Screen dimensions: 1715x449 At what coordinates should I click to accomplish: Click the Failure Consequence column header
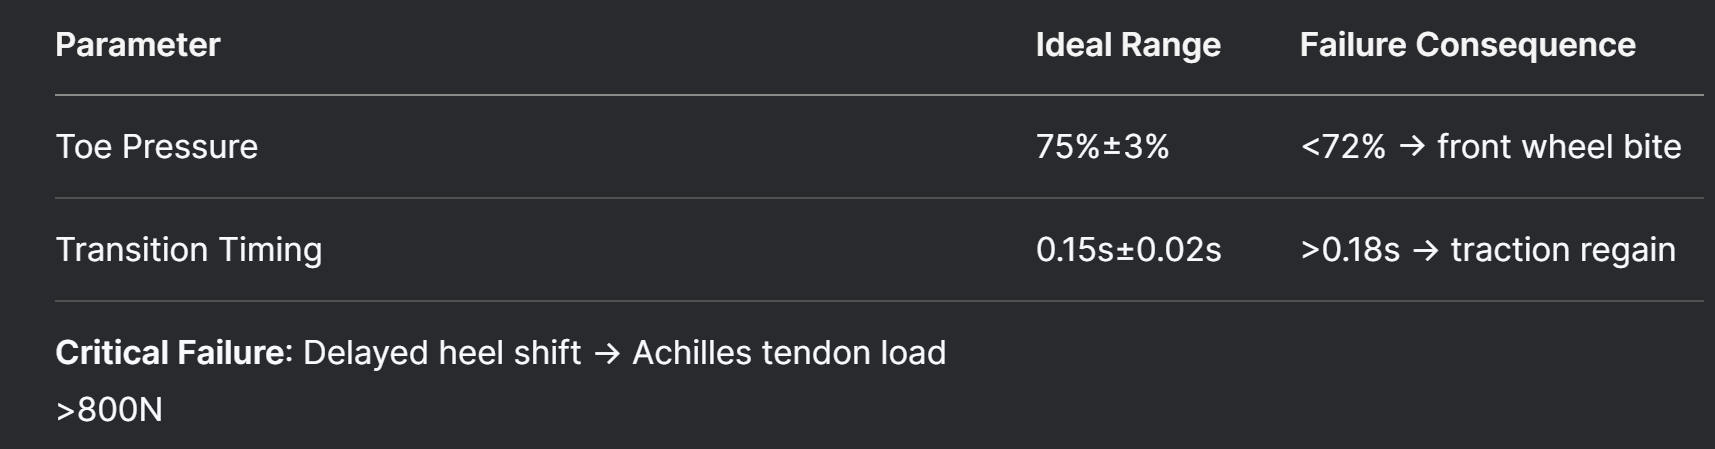(x=1468, y=45)
